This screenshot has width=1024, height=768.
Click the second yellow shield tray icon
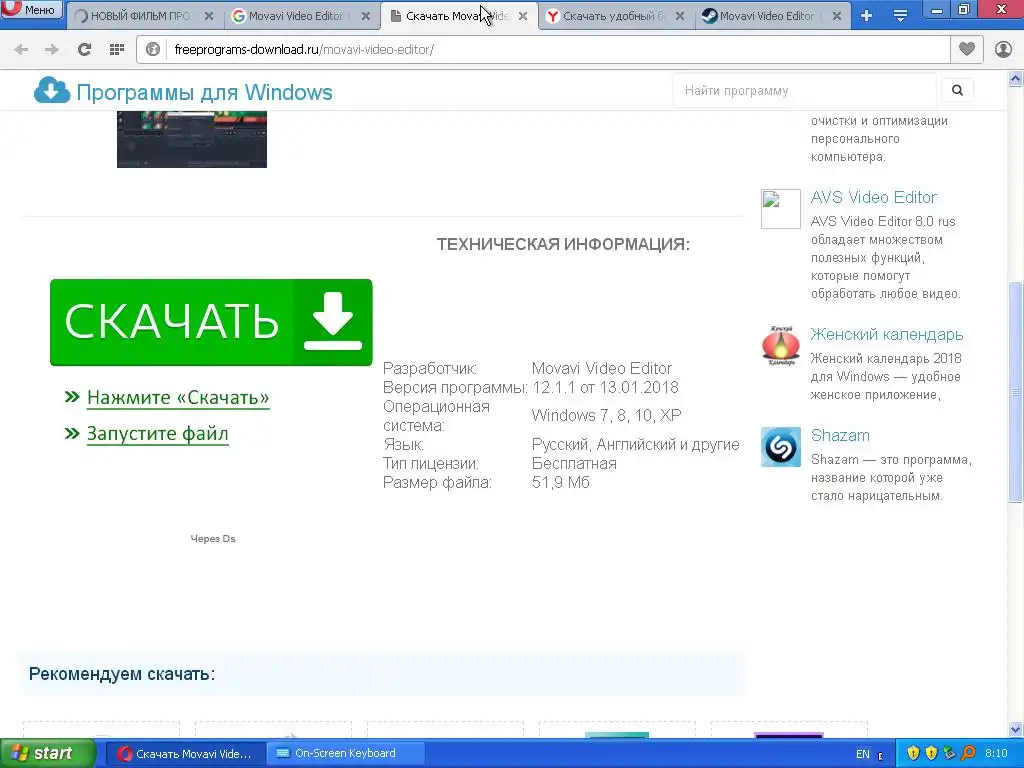(x=931, y=754)
